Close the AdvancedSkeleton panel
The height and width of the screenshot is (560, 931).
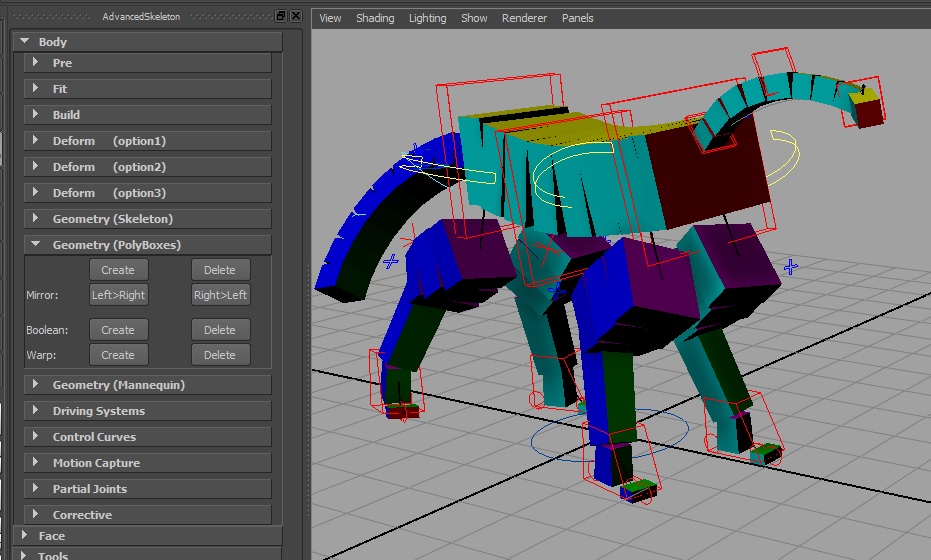(296, 16)
